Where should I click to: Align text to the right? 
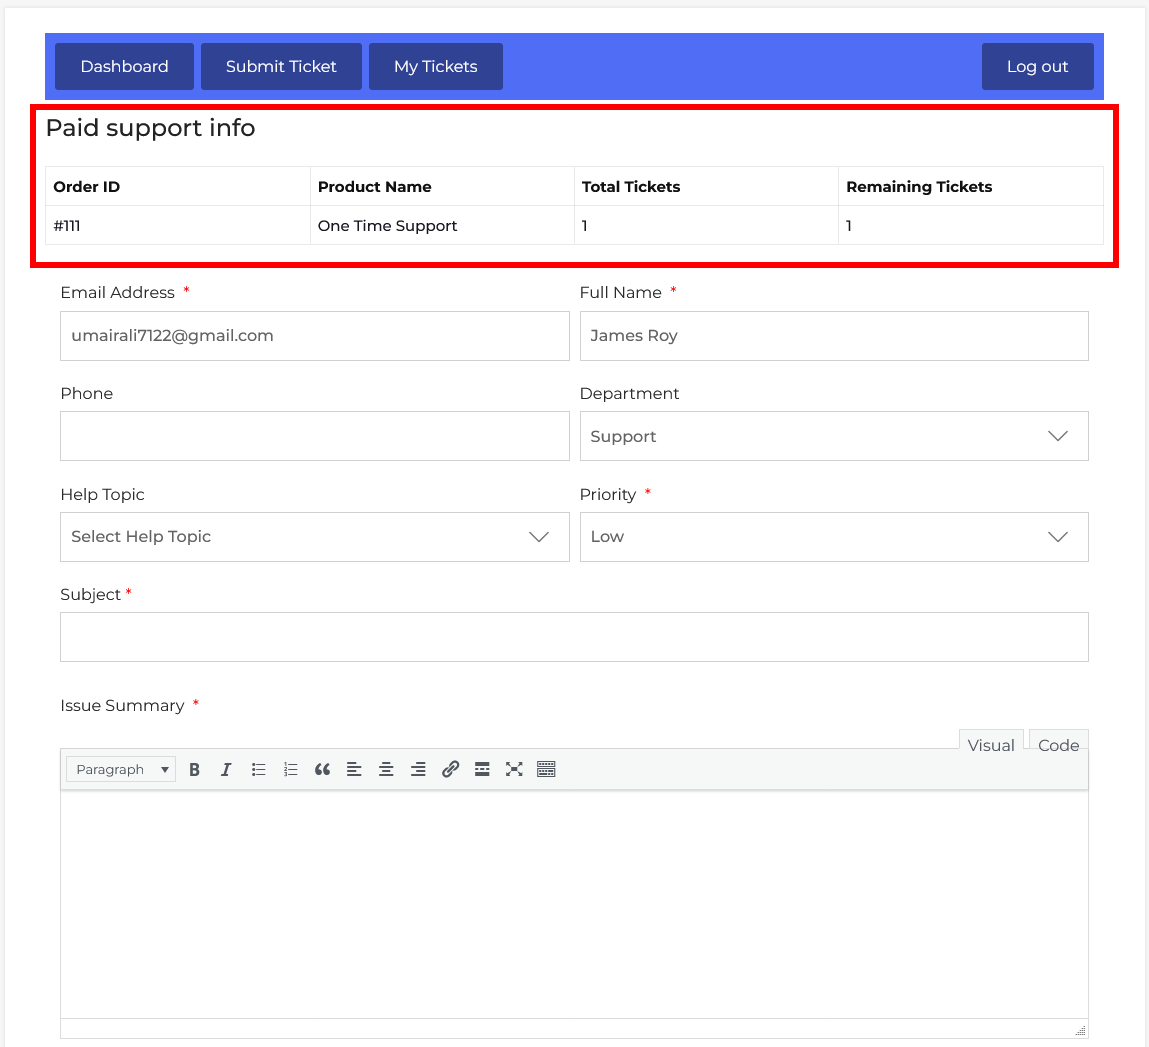[x=418, y=769]
